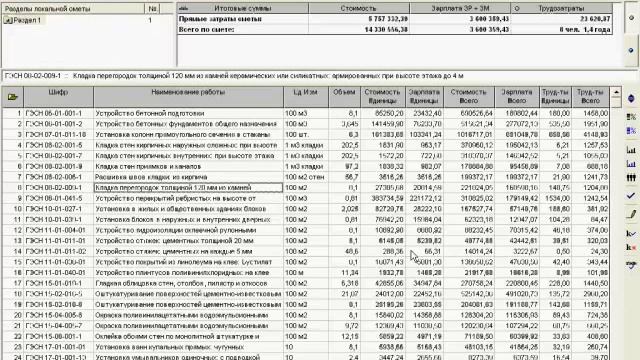Click code ГЭСН 15-04-005-6 in row 20
Viewport: 640px width, 360px height.
pyautogui.click(x=53, y=315)
